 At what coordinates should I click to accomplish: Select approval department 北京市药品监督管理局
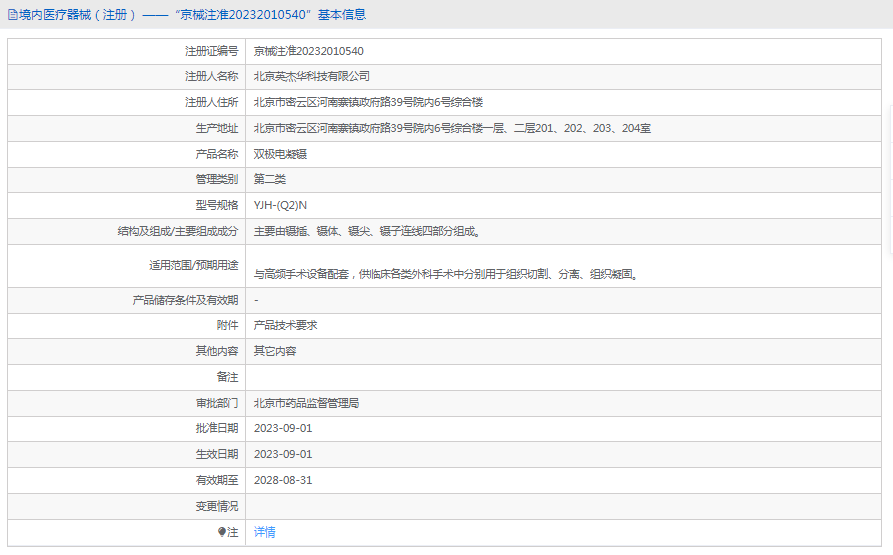pos(306,404)
